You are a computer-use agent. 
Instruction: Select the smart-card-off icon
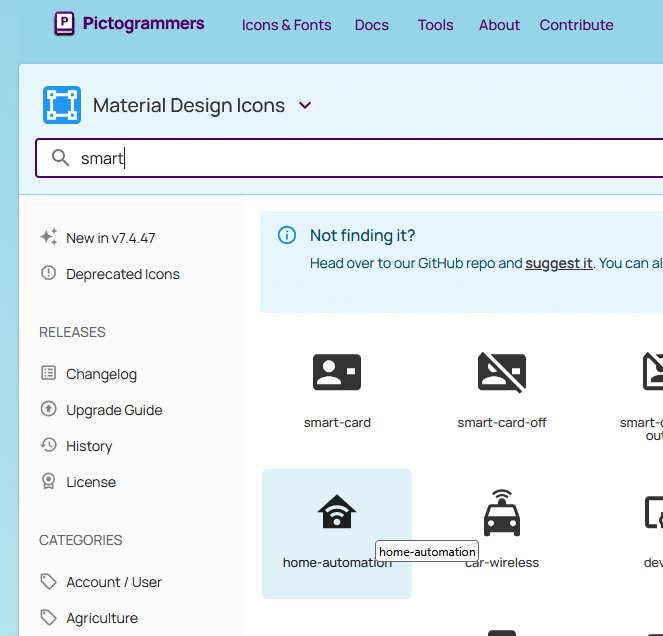tap(502, 372)
